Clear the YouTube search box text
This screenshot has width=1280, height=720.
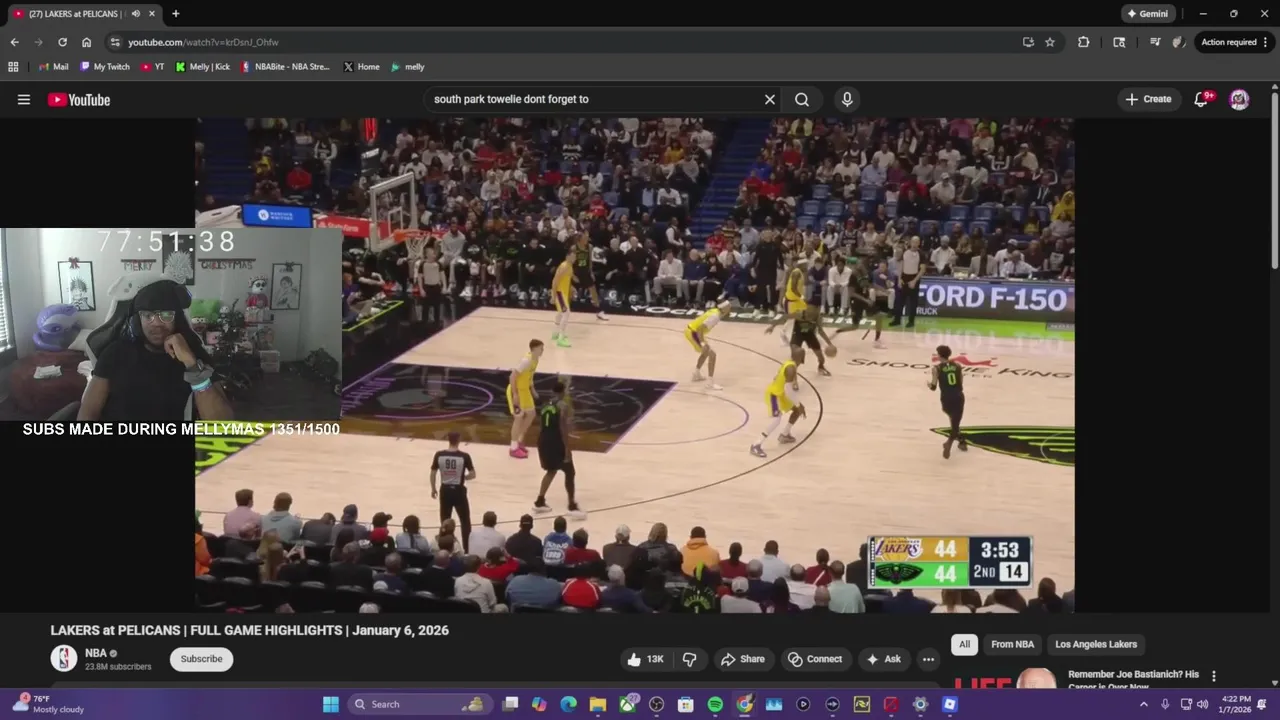pos(770,99)
